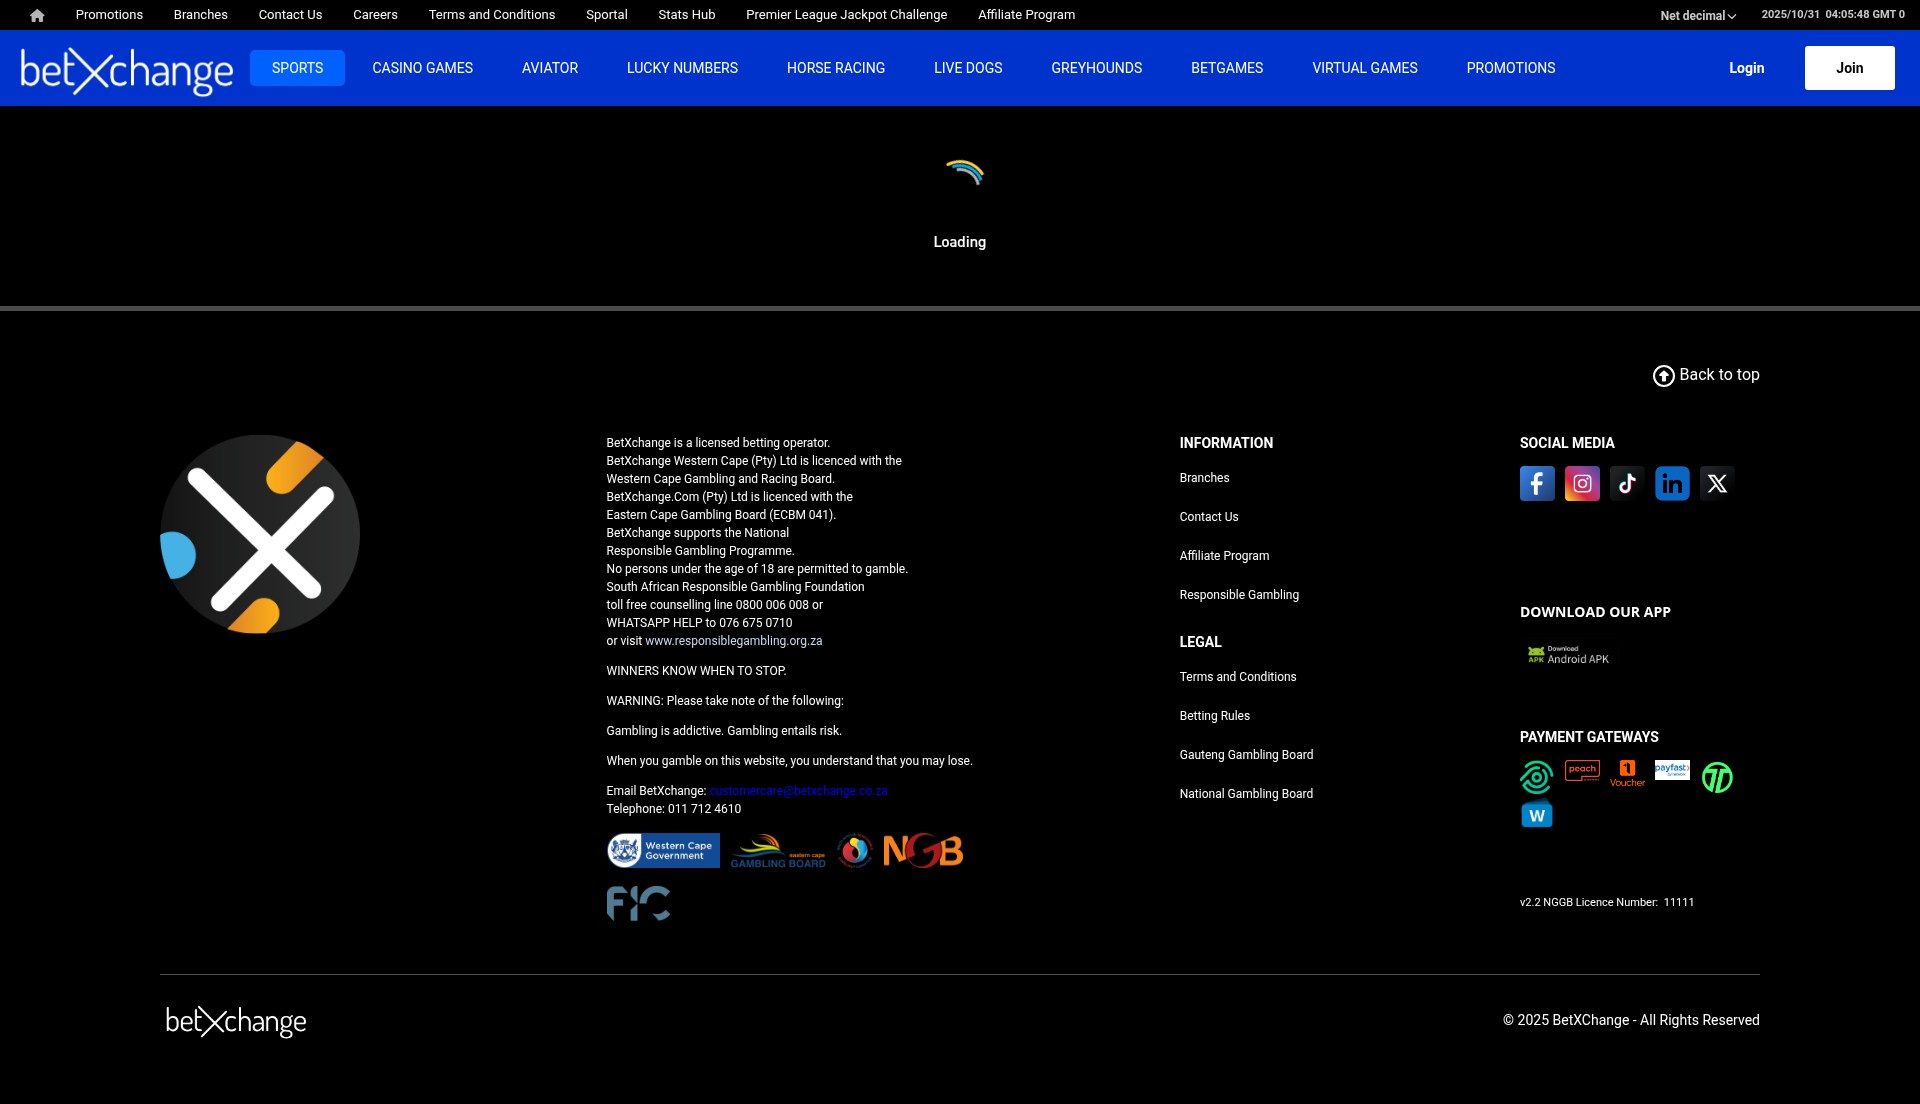Viewport: 1920px width, 1104px height.
Task: Open Branches under Information
Action: click(x=1204, y=478)
